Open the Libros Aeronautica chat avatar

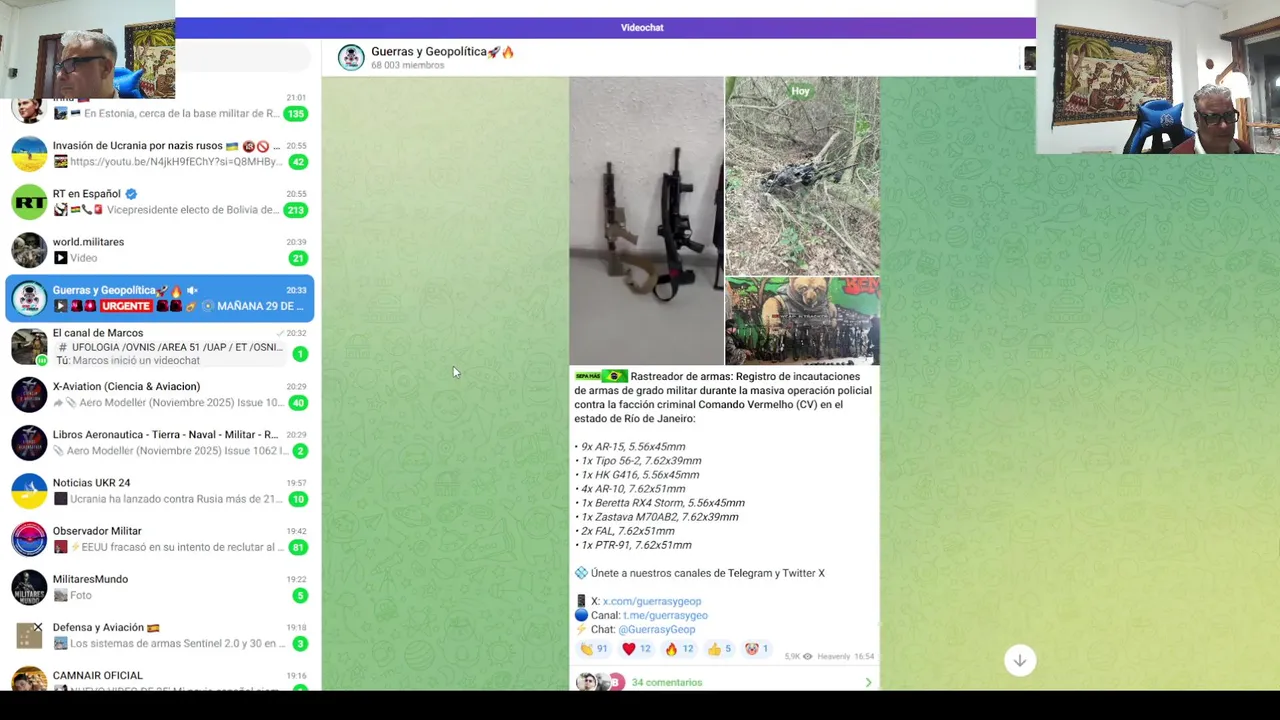(x=29, y=442)
